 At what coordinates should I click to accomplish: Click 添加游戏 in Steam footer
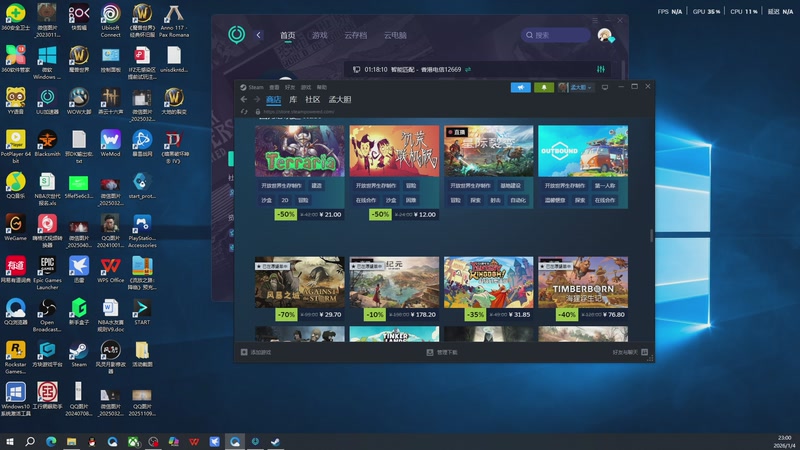coord(256,352)
